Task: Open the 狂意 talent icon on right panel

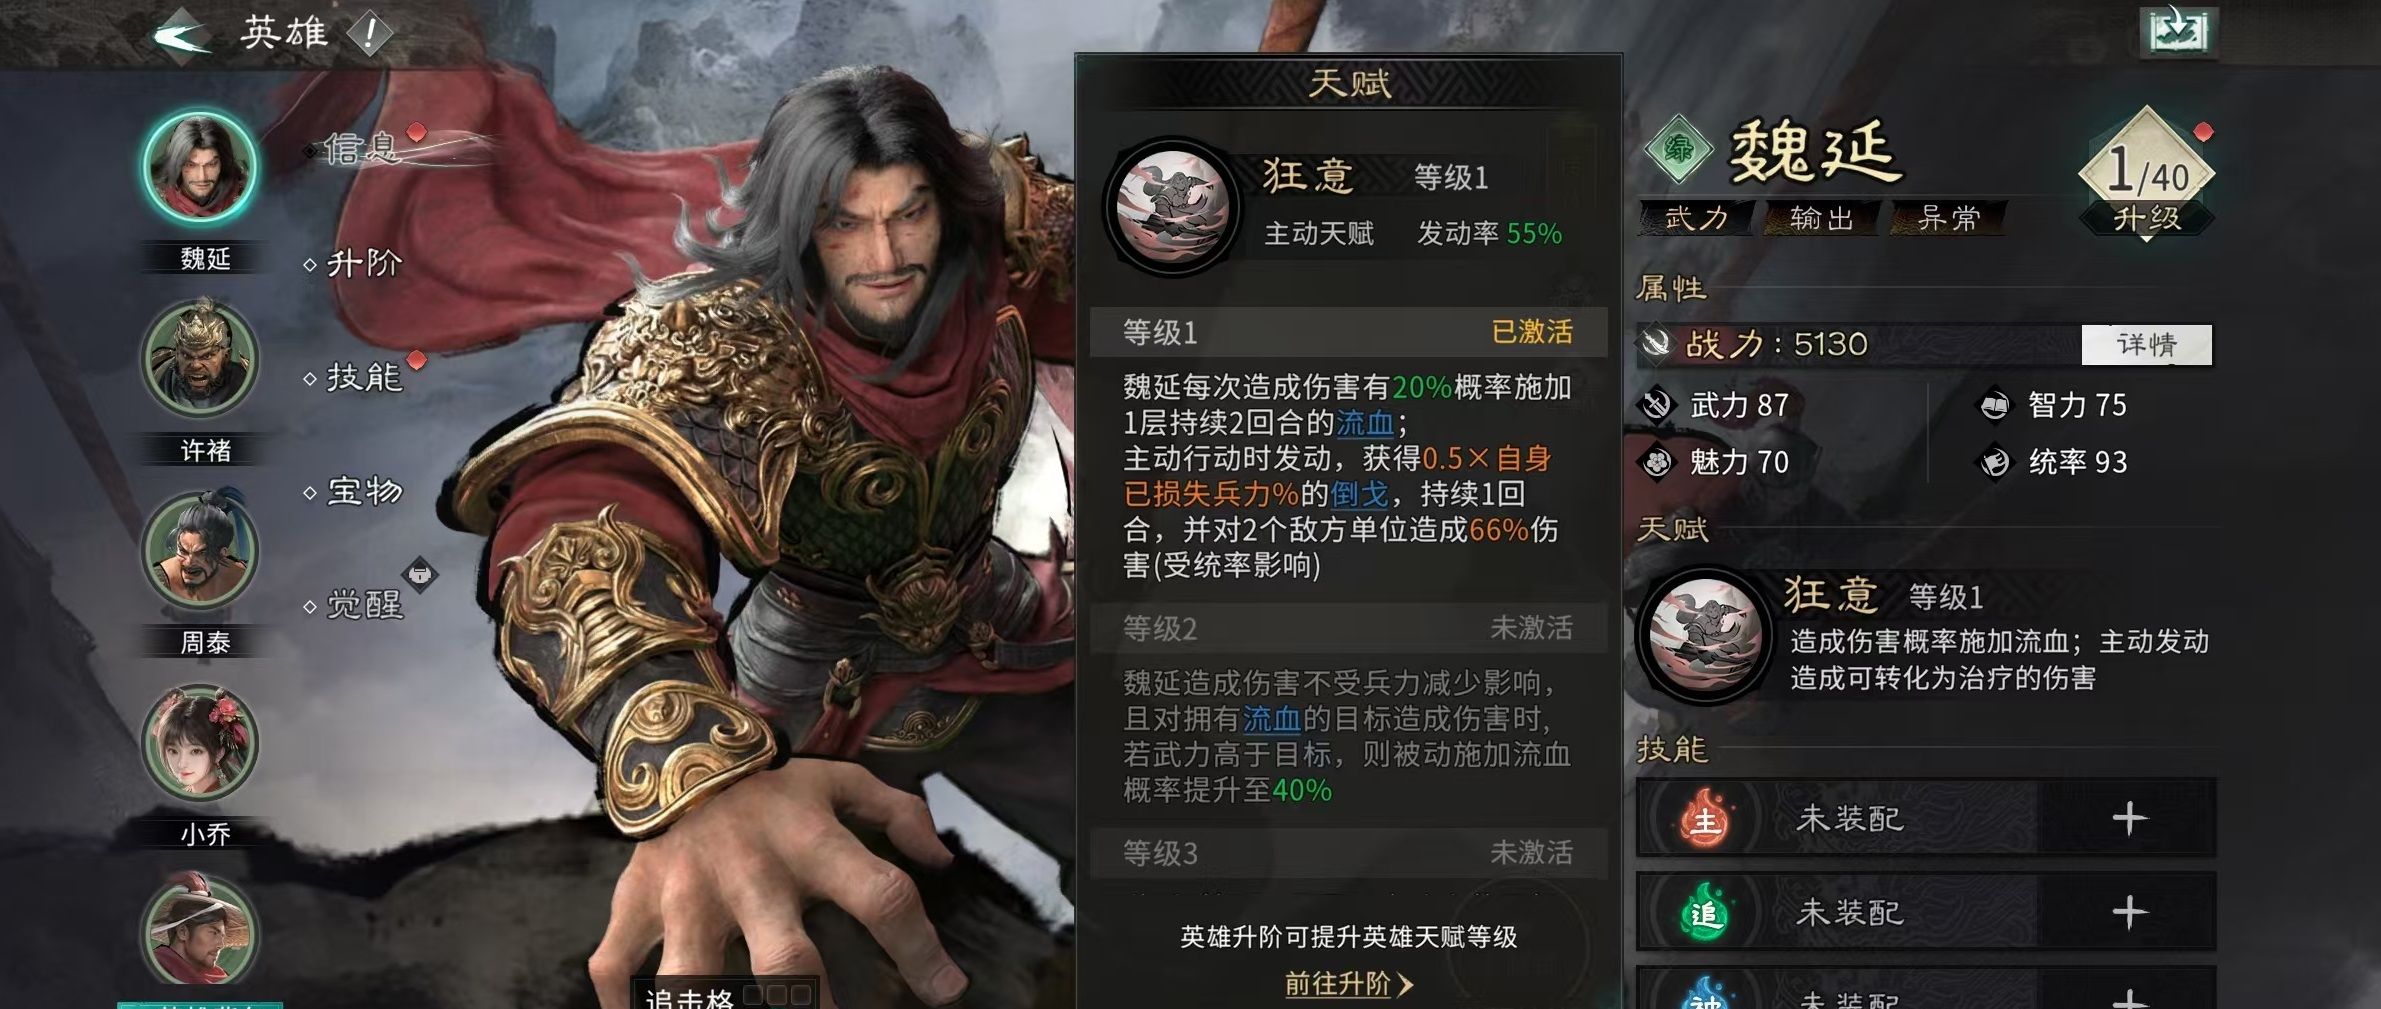Action: [x=1705, y=634]
